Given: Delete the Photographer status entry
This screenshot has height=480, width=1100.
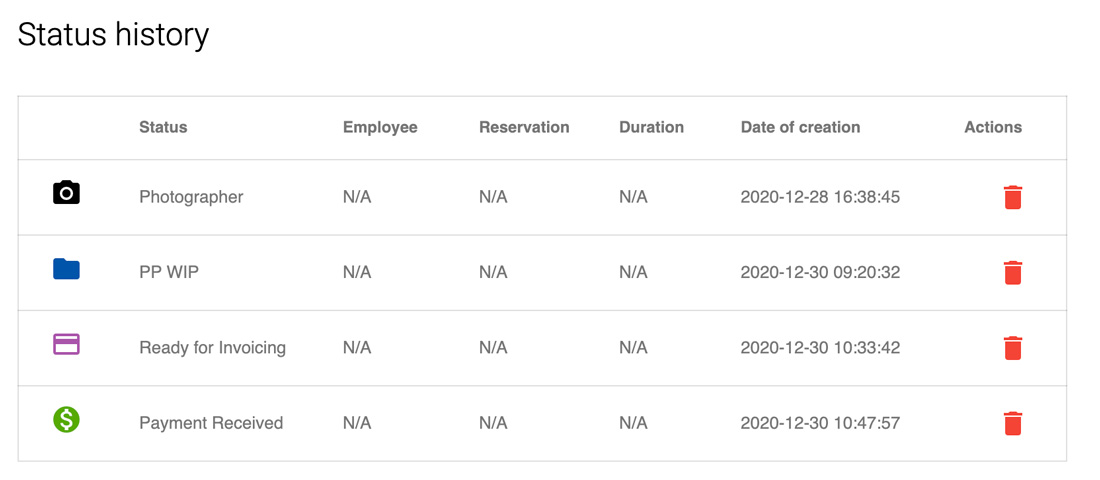Looking at the screenshot, I should [1012, 197].
